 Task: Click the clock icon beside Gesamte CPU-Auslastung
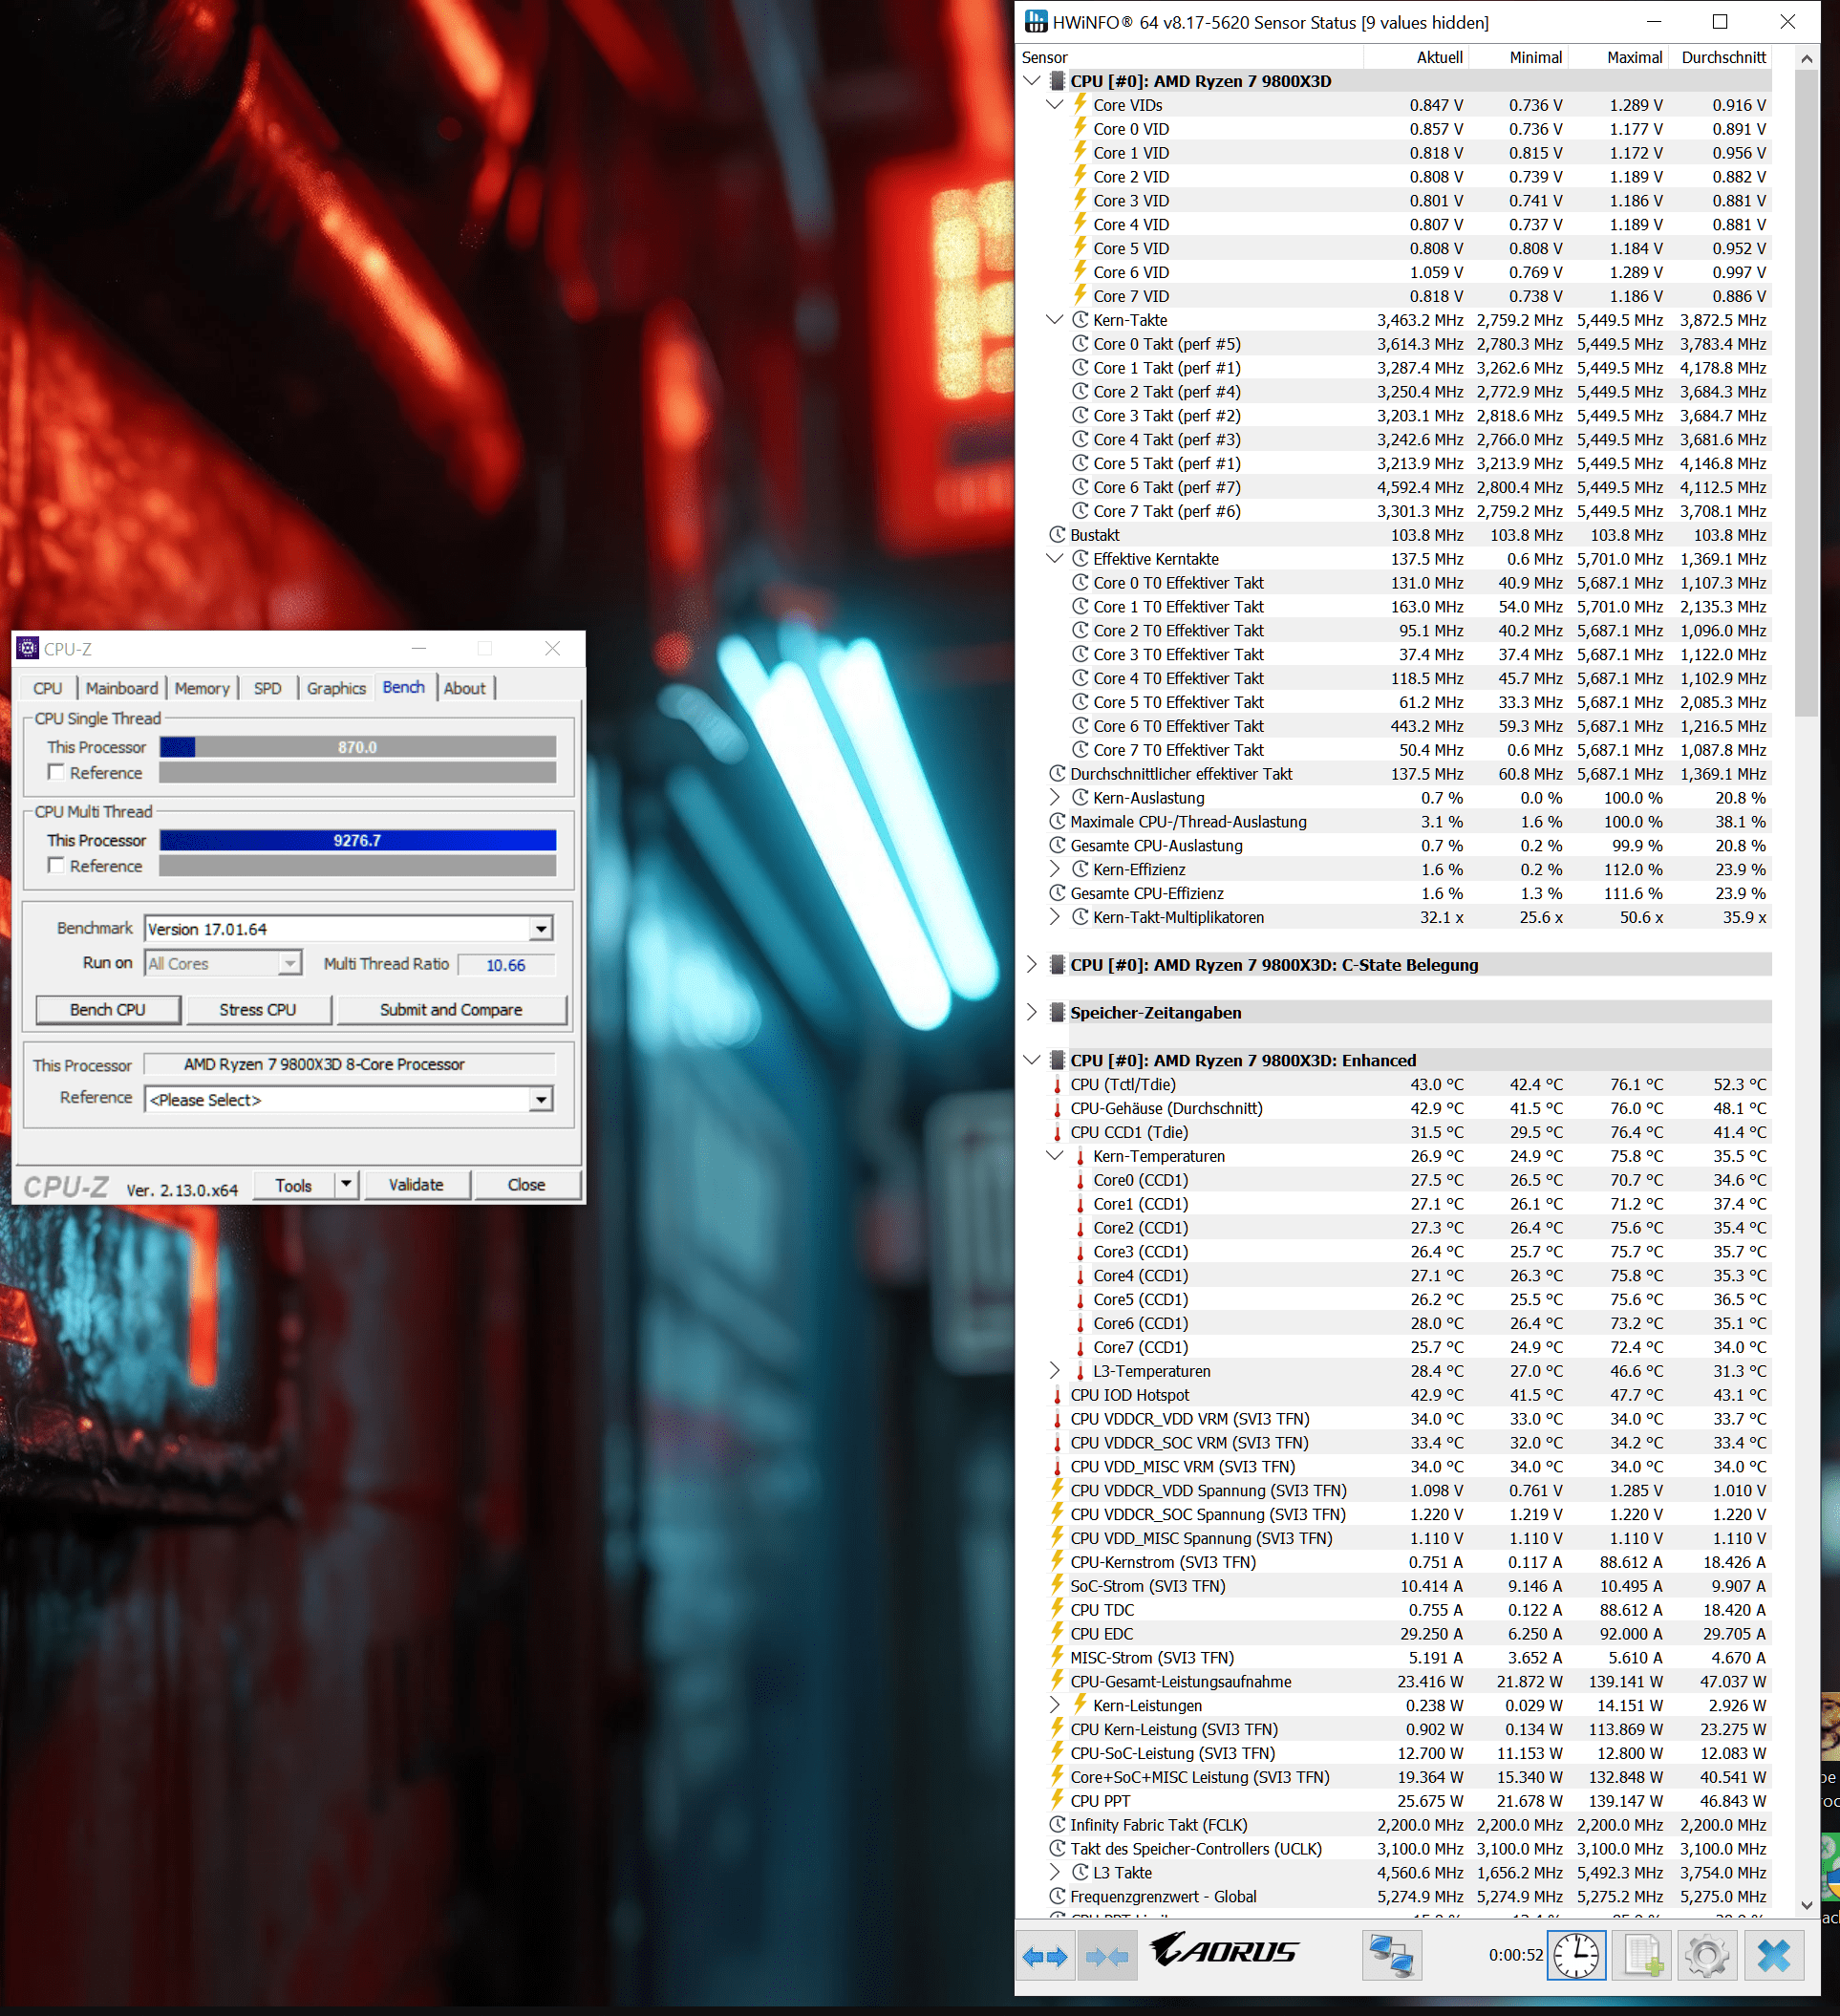click(1057, 846)
